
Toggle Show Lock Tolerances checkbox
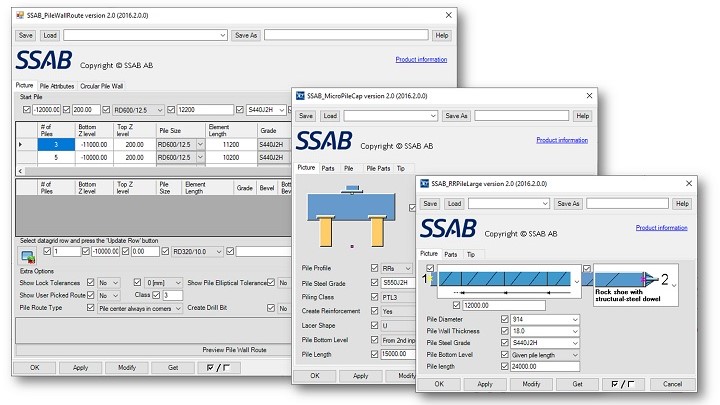click(90, 282)
